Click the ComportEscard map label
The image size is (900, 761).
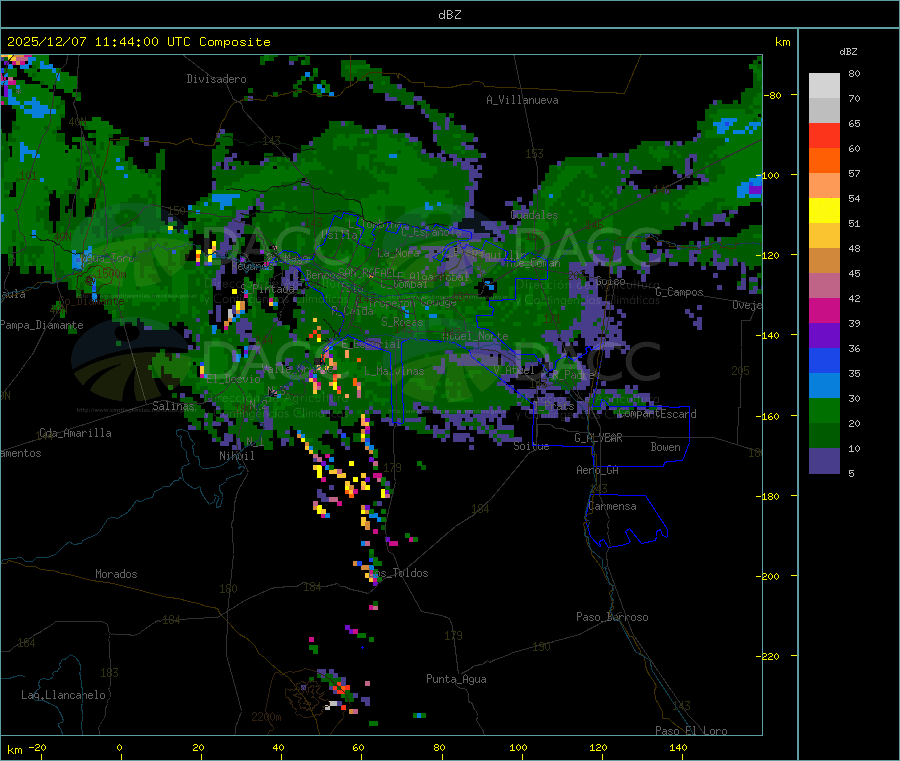[657, 414]
